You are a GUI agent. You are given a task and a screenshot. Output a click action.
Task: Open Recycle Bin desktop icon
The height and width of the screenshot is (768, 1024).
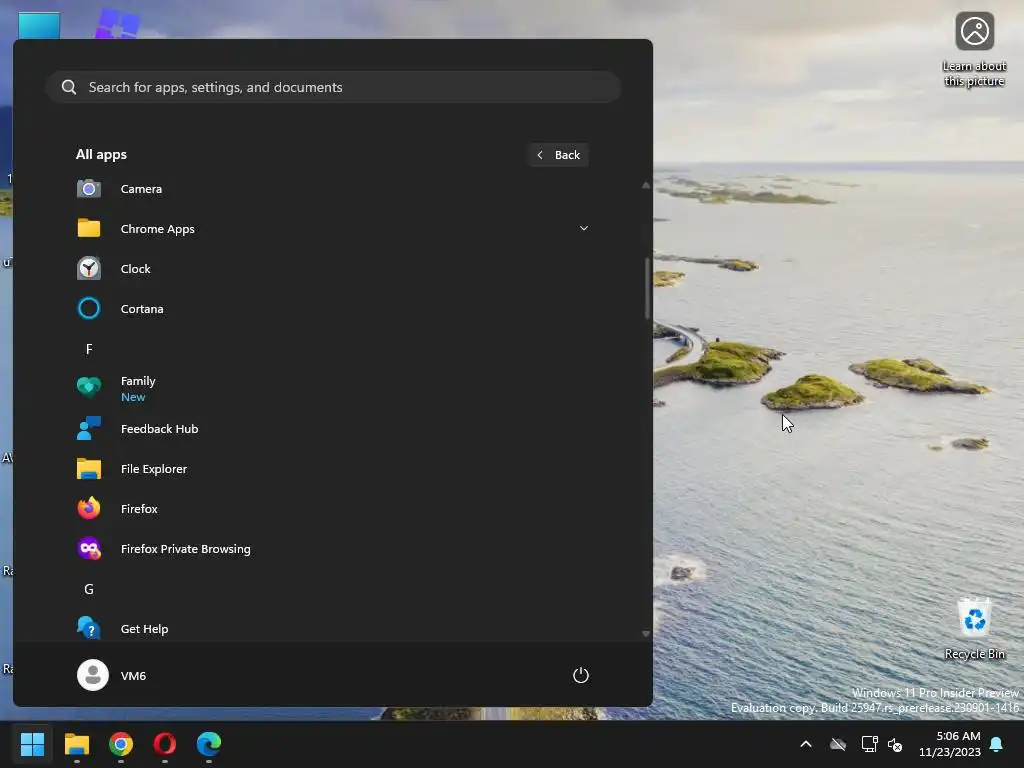coord(974,617)
